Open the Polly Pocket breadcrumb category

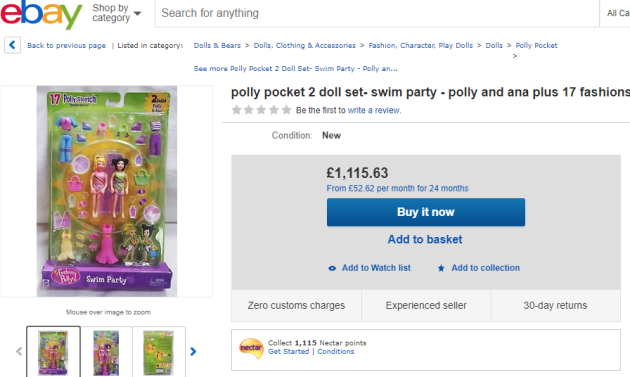pos(536,45)
